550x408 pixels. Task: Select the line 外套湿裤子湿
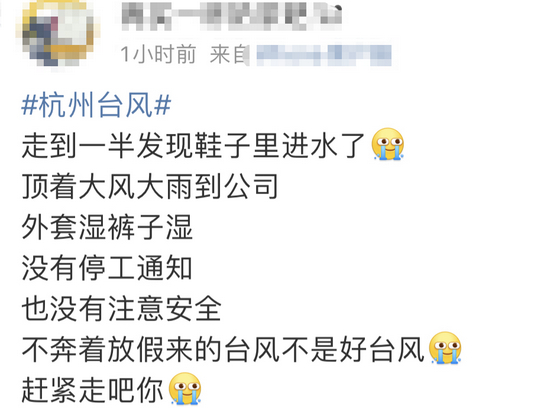107,227
